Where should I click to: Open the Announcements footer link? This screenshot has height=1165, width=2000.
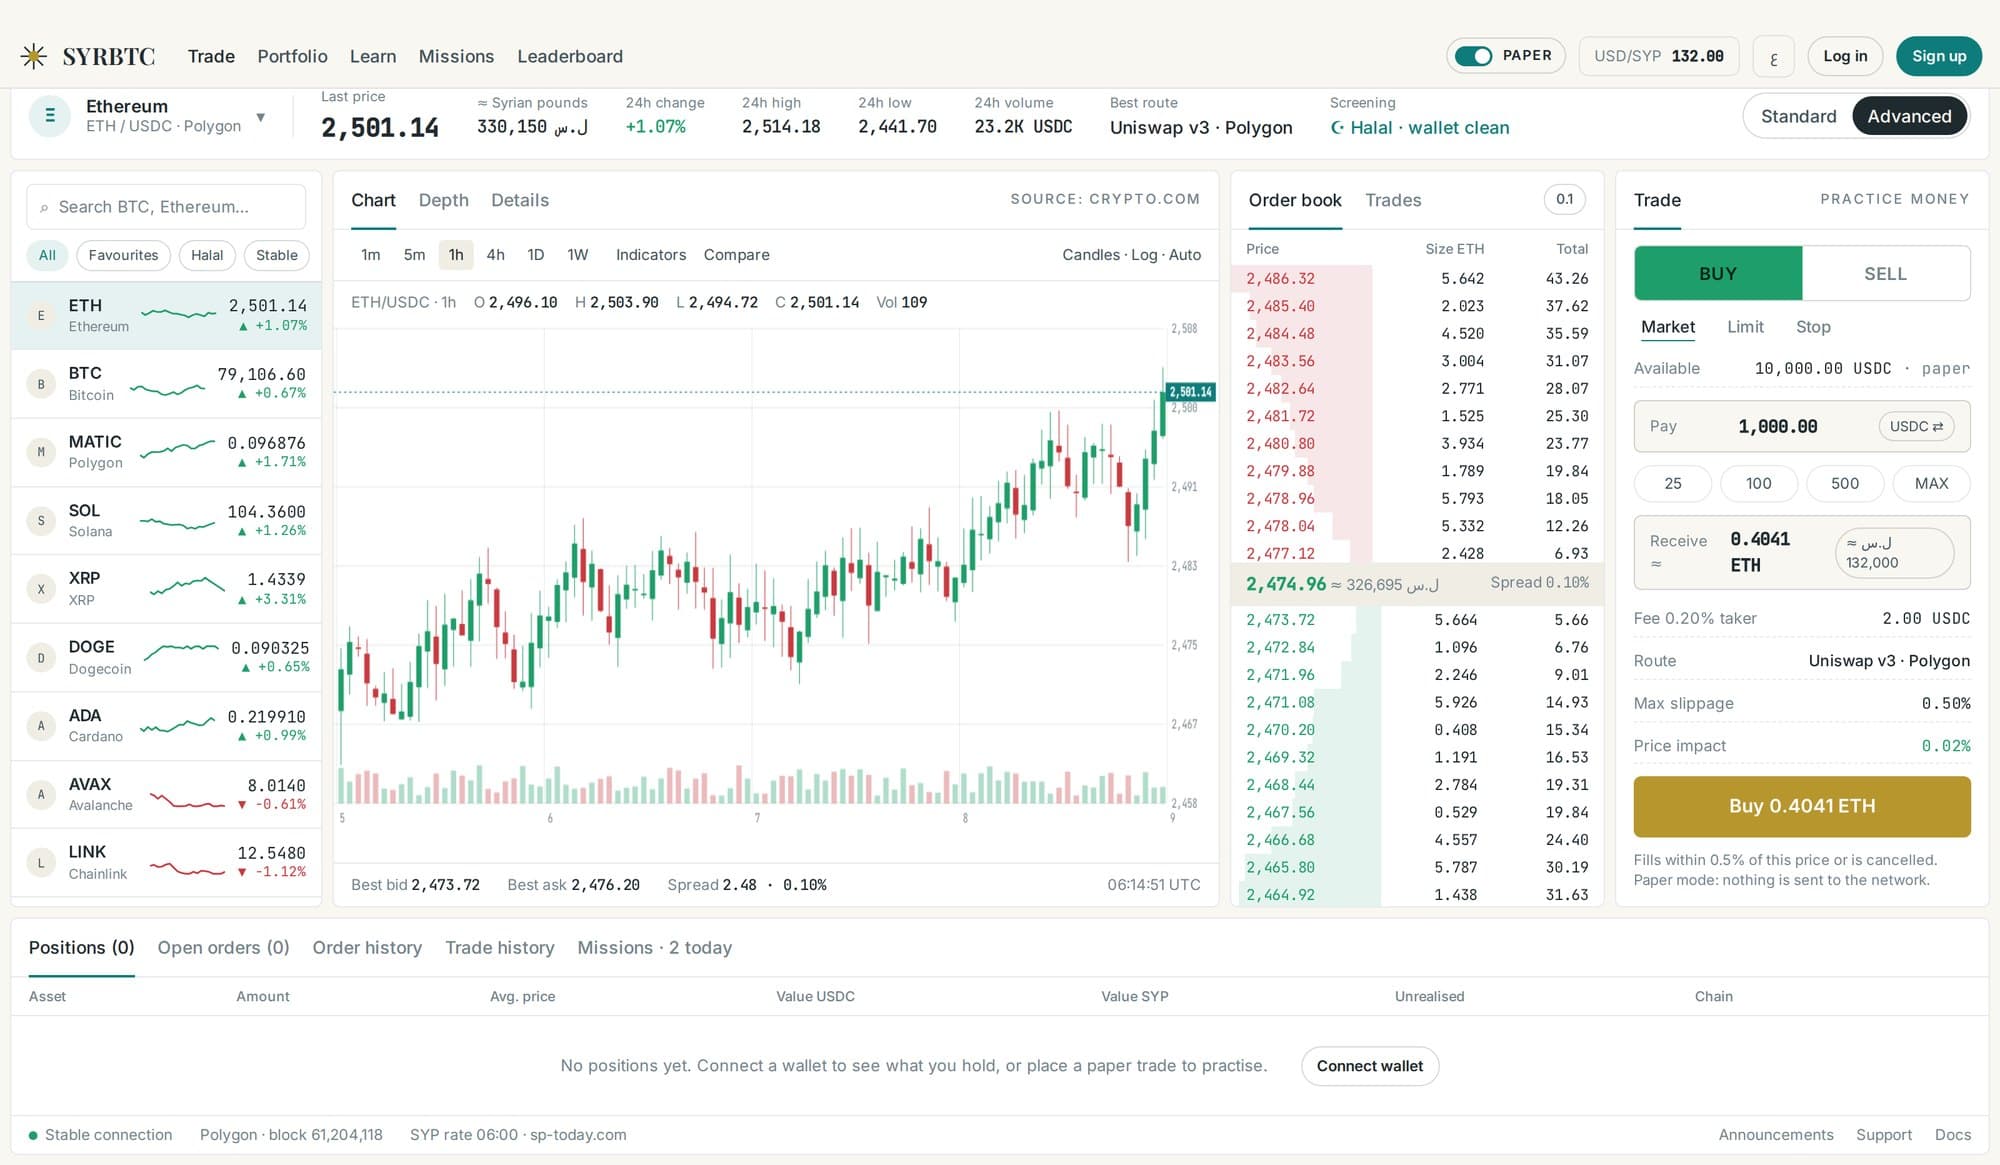[x=1775, y=1135]
